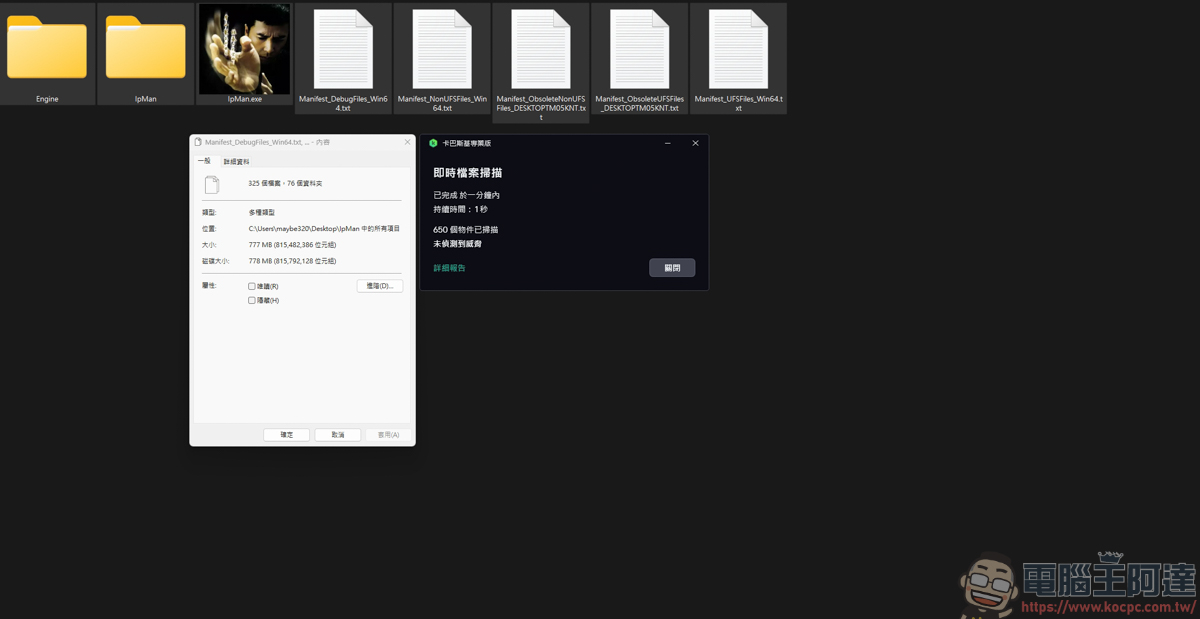
Task: Click the 卡巴斯基專業版 window title text
Action: click(x=467, y=143)
